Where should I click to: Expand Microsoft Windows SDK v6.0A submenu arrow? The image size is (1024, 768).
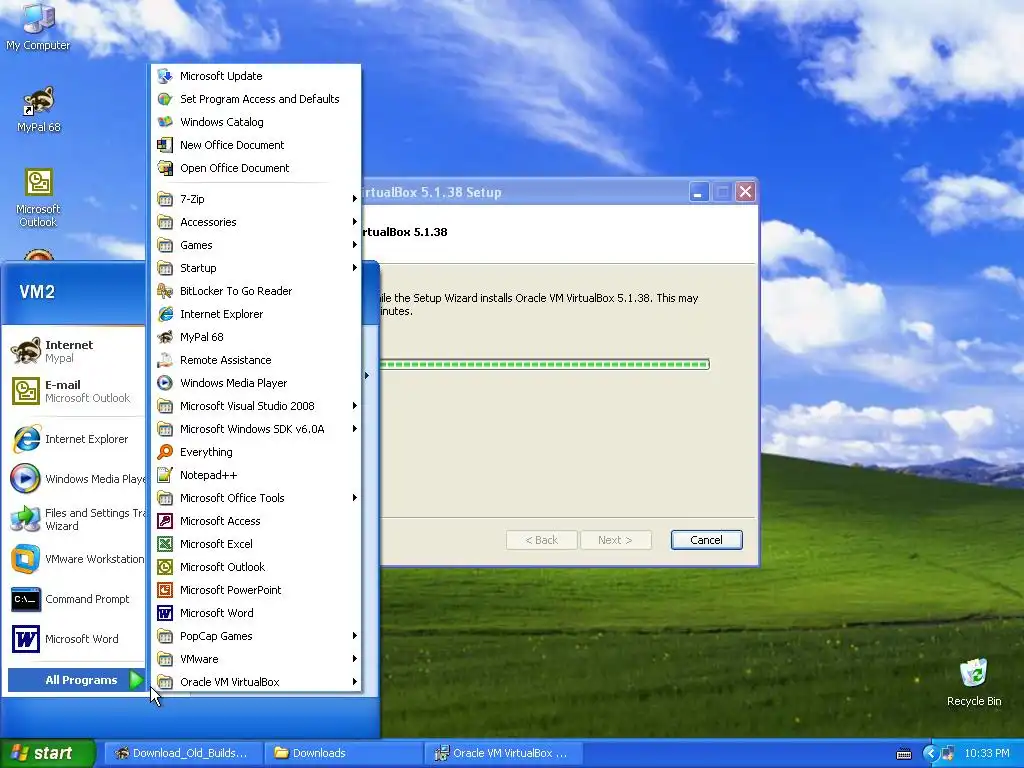tap(355, 429)
